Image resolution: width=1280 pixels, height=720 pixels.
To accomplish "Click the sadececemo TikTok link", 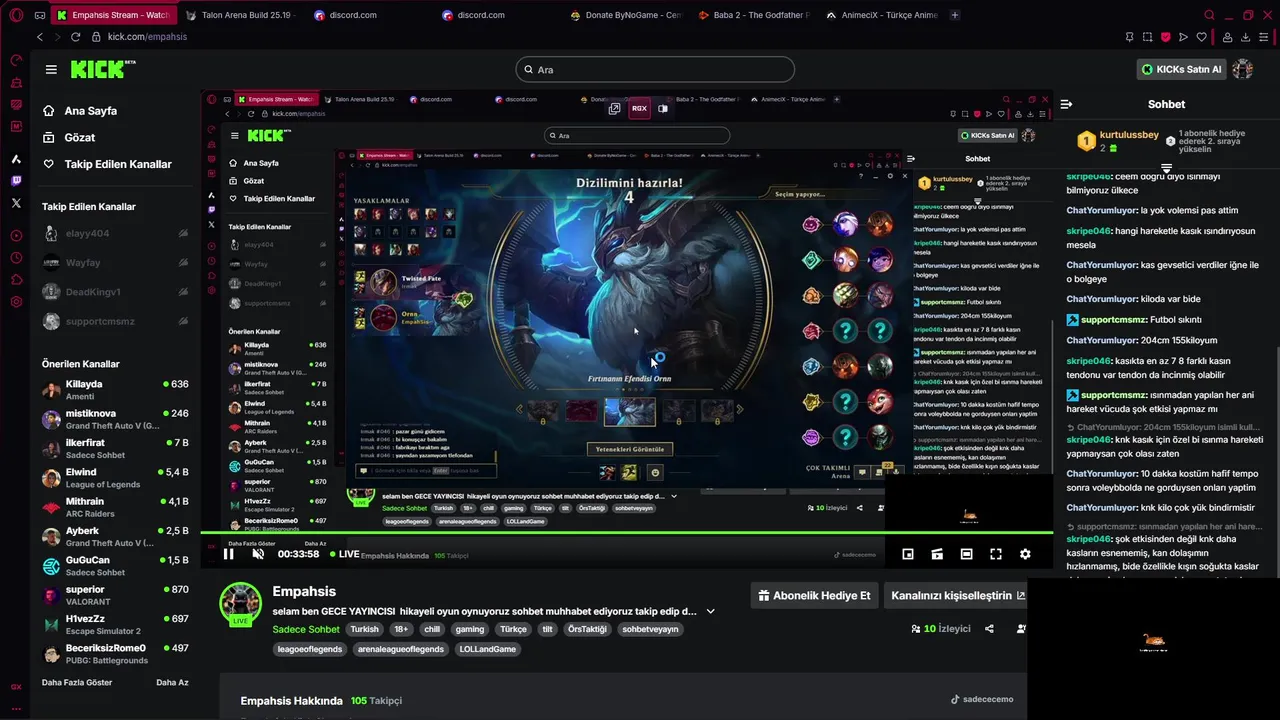I will [x=982, y=700].
